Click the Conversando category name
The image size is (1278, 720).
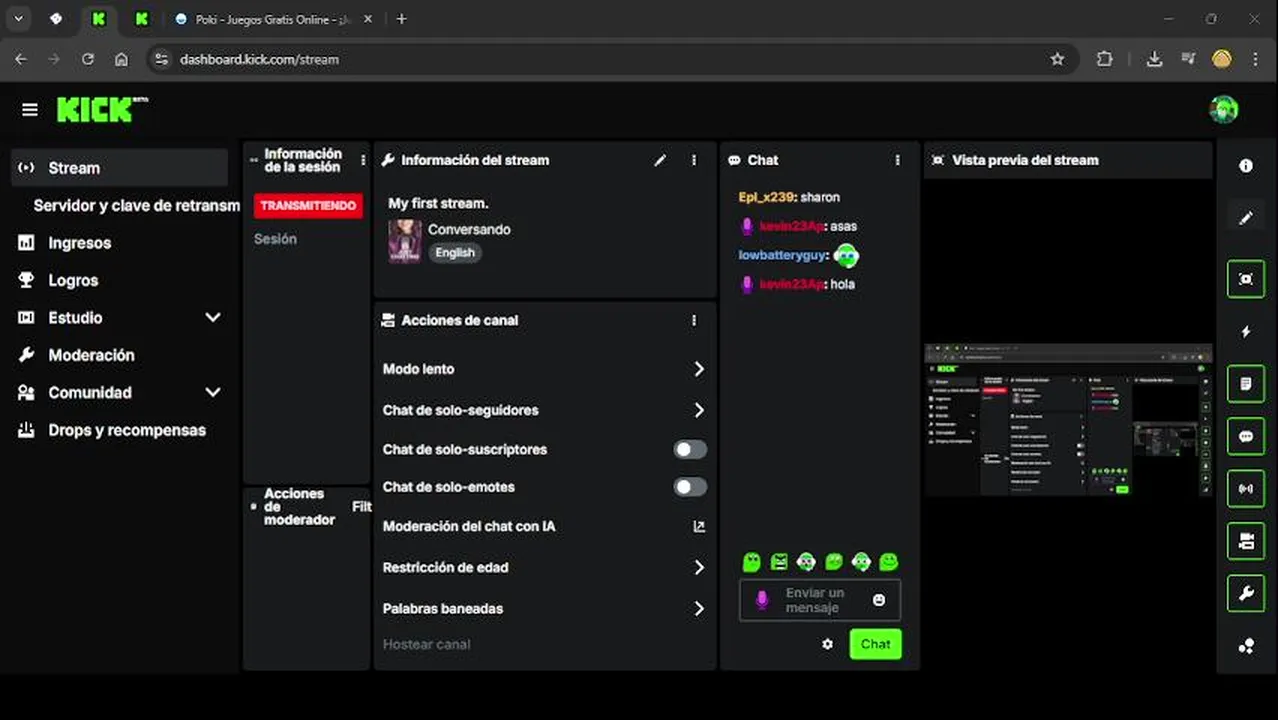469,230
